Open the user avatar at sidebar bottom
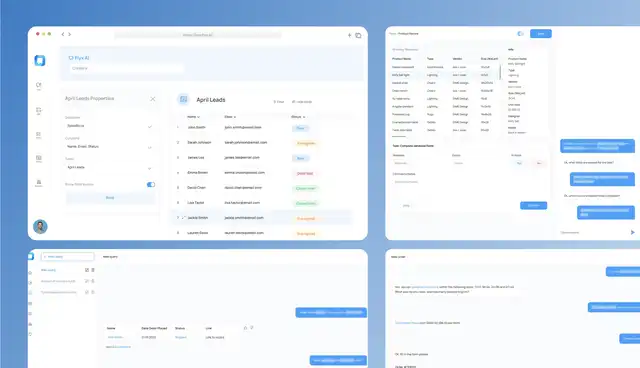Viewport: 640px width, 368px height. tap(40, 226)
